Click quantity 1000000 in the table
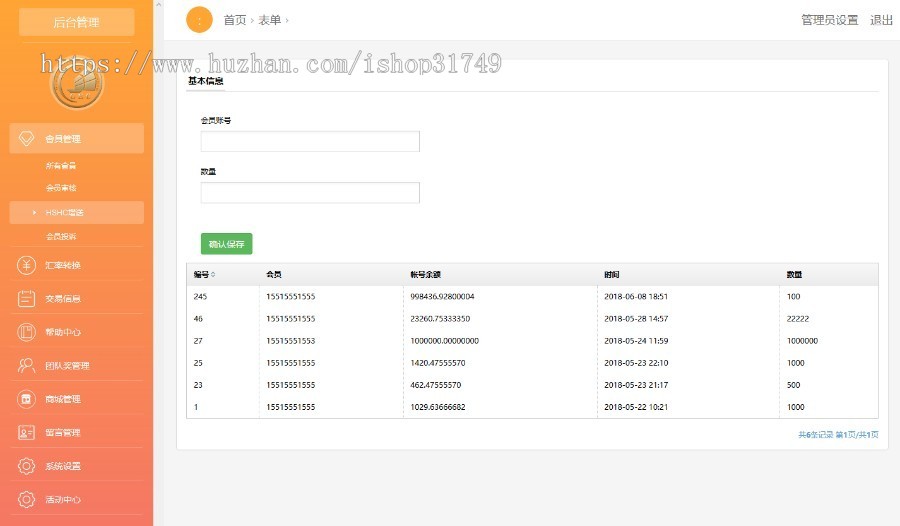 (x=802, y=341)
